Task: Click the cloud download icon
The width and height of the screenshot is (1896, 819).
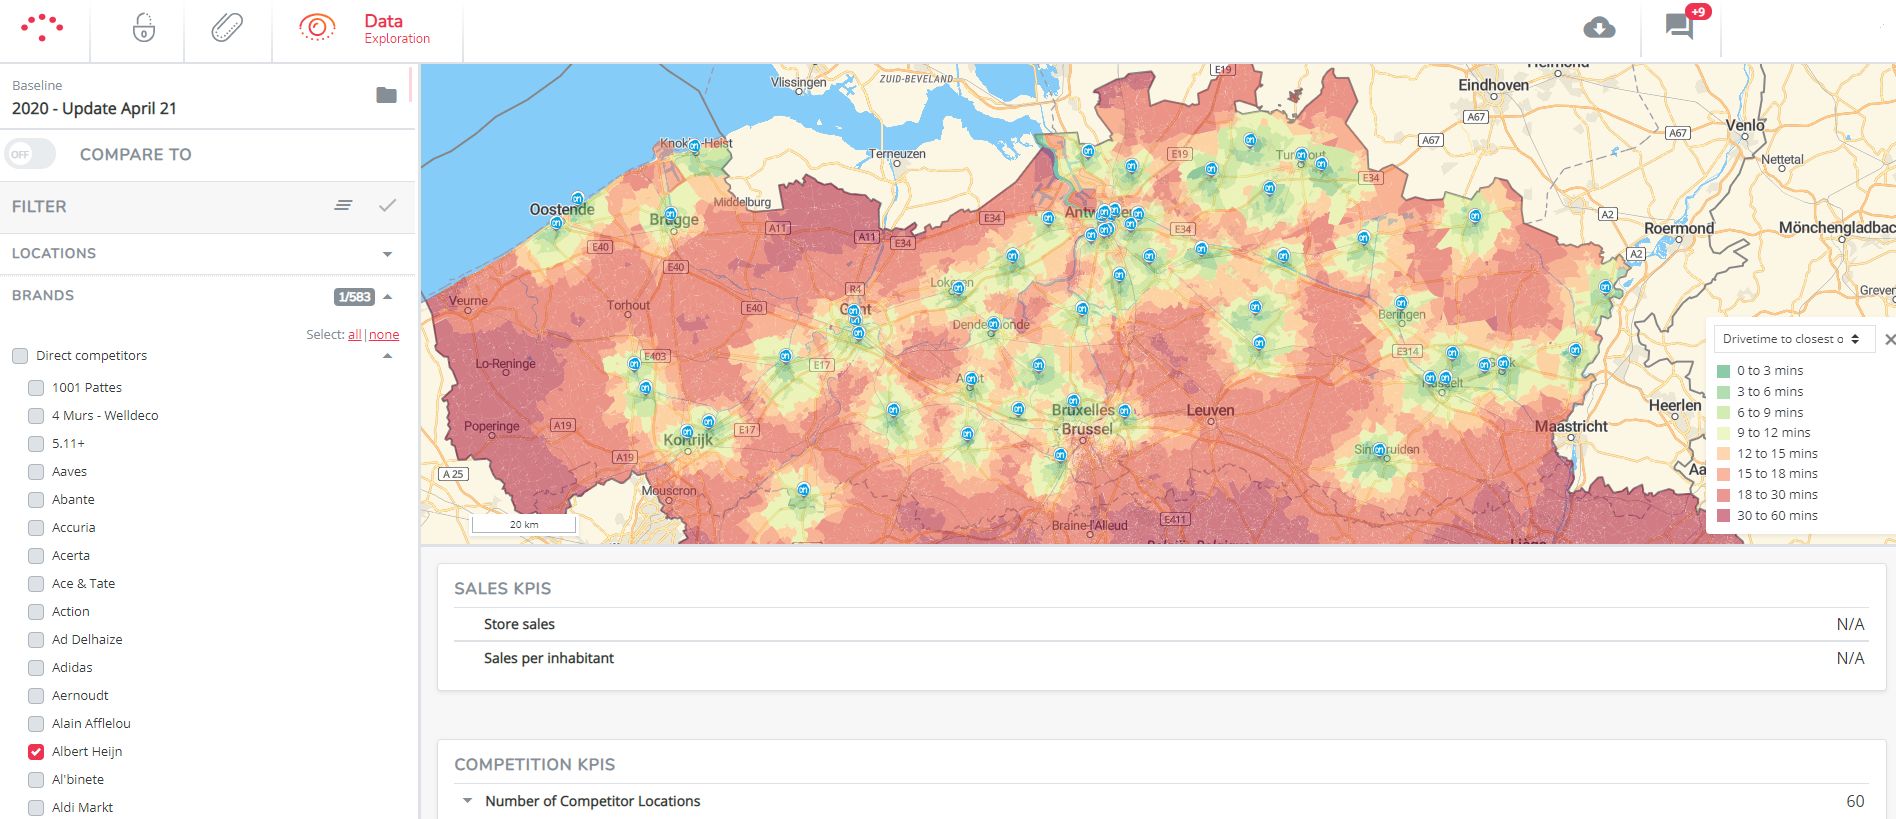Action: point(1599,28)
